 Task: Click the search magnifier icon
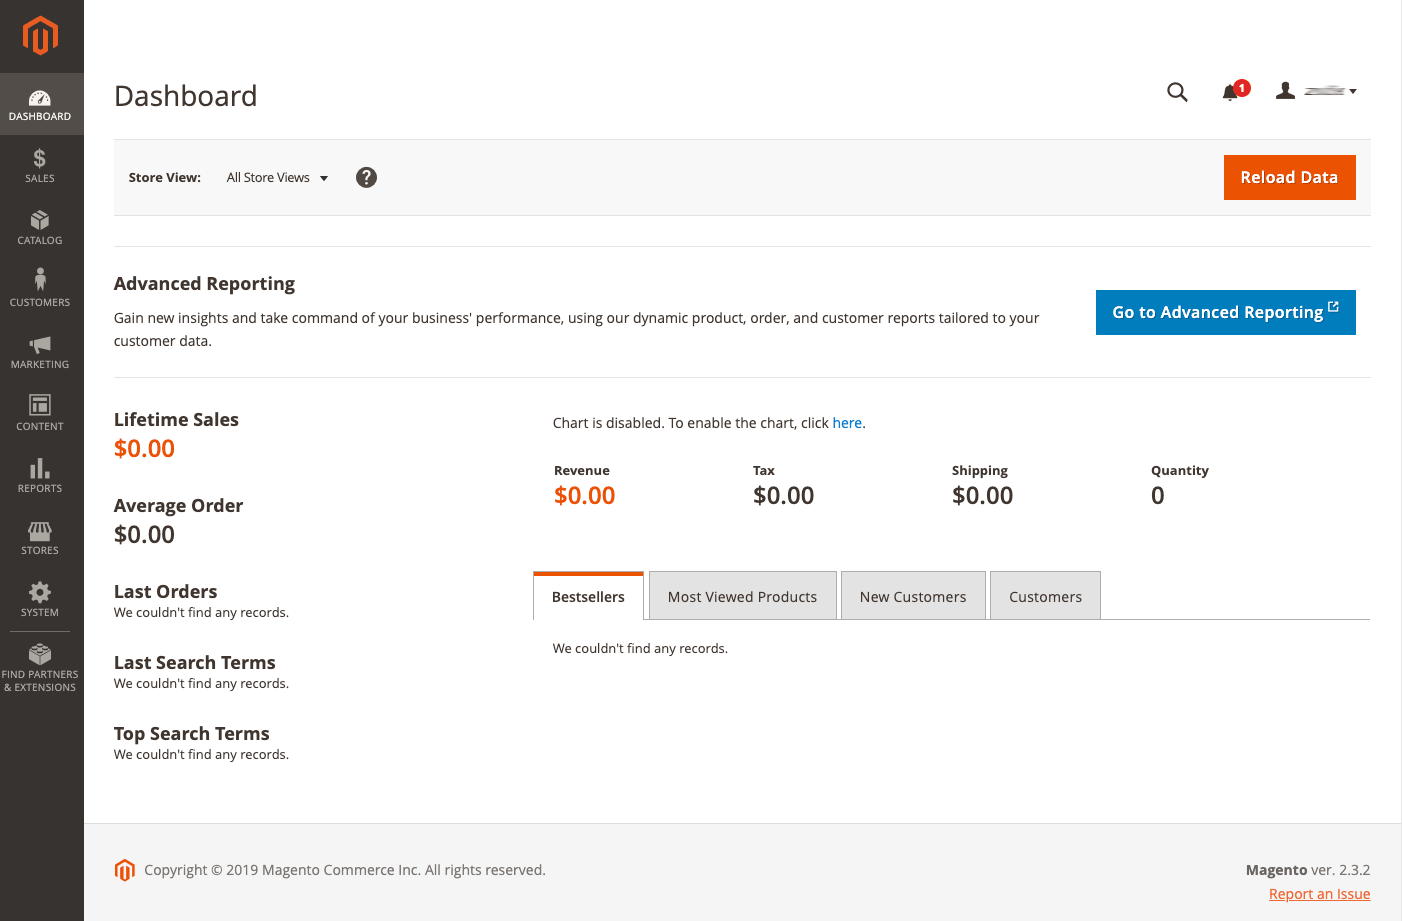click(x=1177, y=92)
